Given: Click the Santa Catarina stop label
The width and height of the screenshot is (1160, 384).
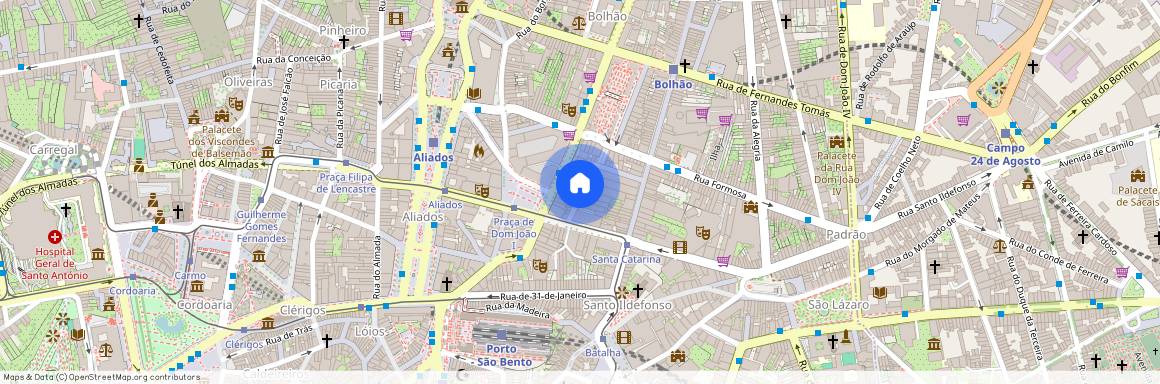Looking at the screenshot, I should 627,259.
